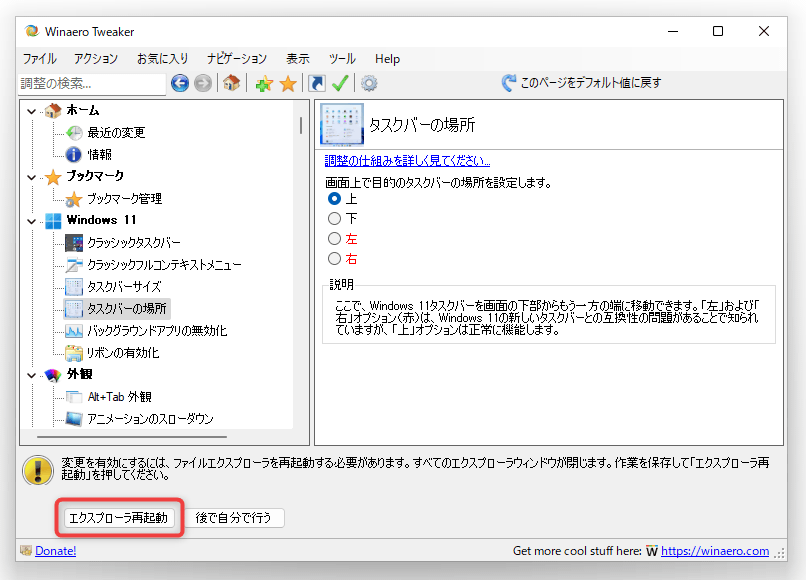Open the 表示 menu

pyautogui.click(x=298, y=59)
